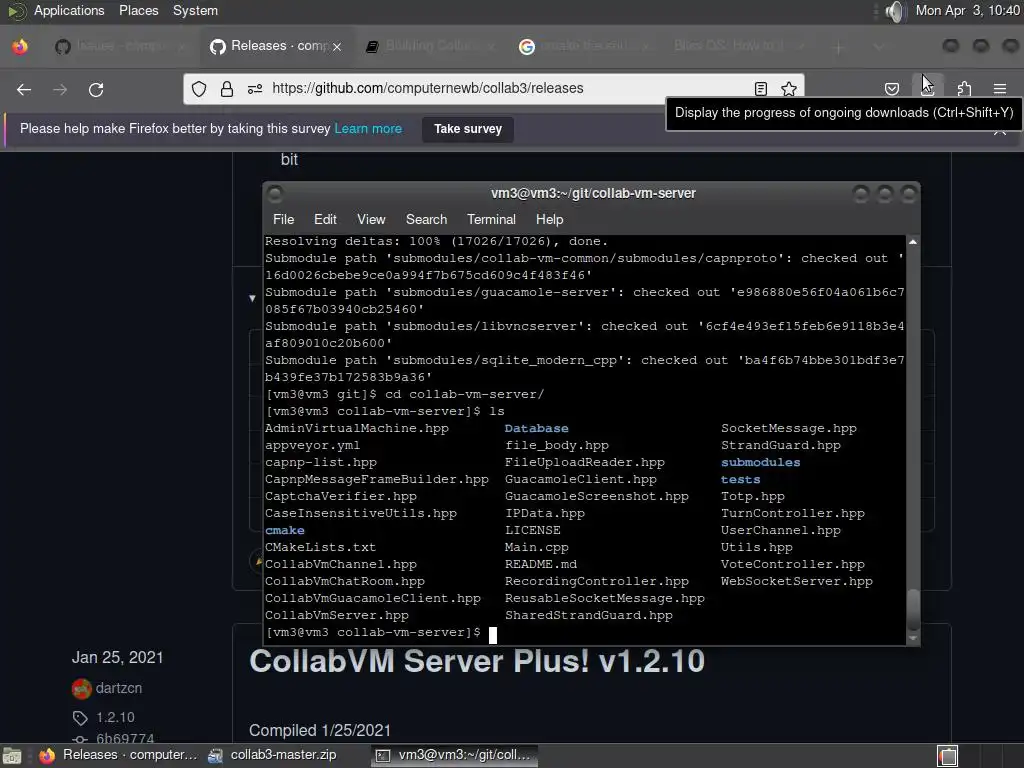This screenshot has width=1024, height=768.
Task: Open CollabVM Server Plus! v1.2.10 release title
Action: point(477,661)
